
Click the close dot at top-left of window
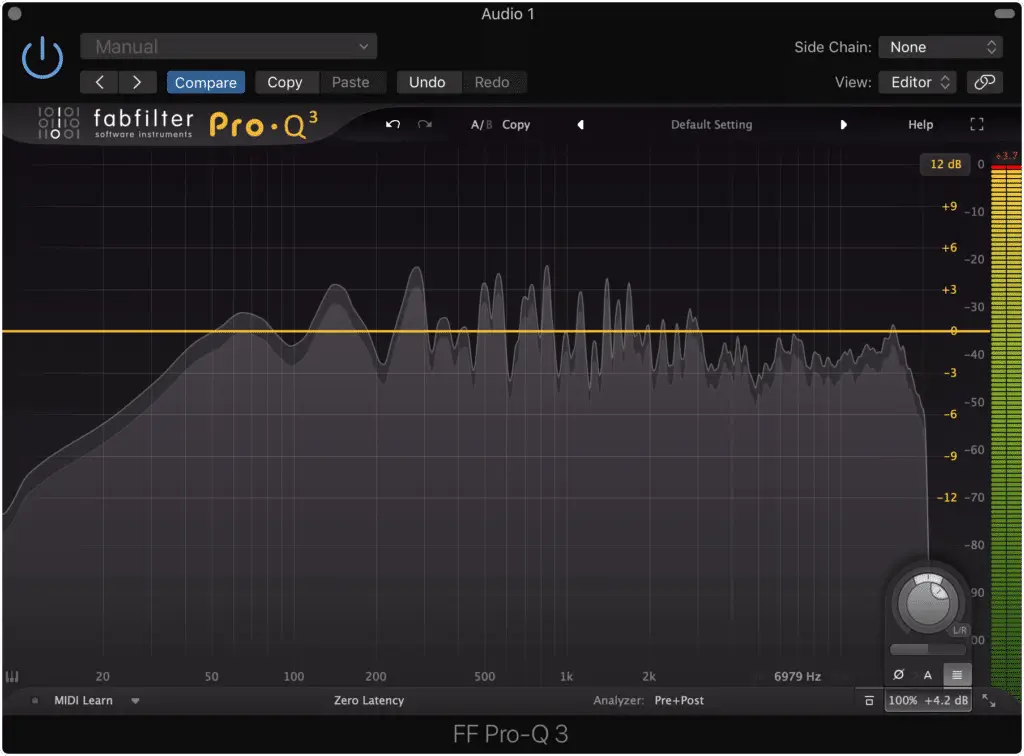pos(14,13)
